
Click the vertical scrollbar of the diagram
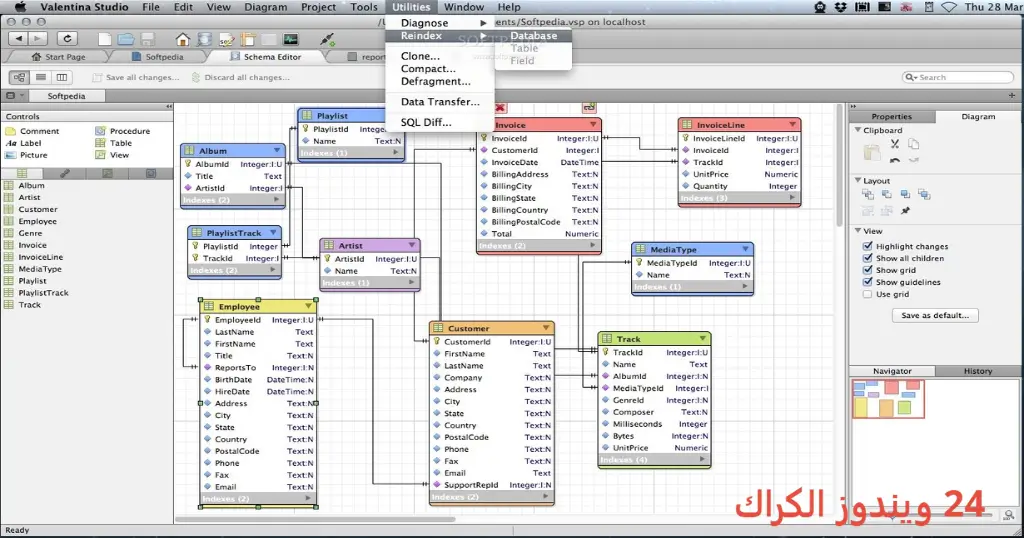tap(839, 165)
